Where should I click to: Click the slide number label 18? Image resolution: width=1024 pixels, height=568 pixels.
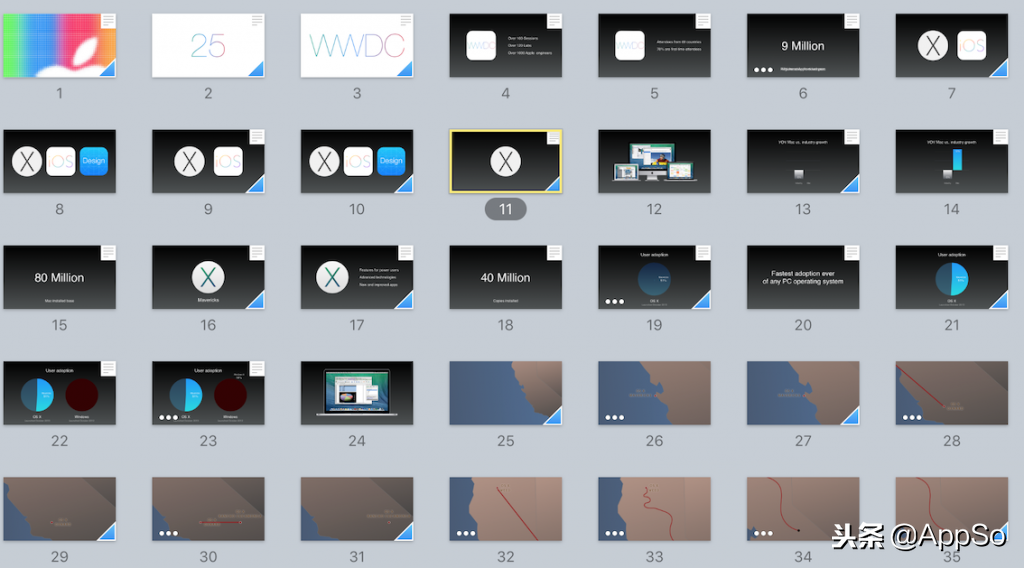pyautogui.click(x=505, y=325)
